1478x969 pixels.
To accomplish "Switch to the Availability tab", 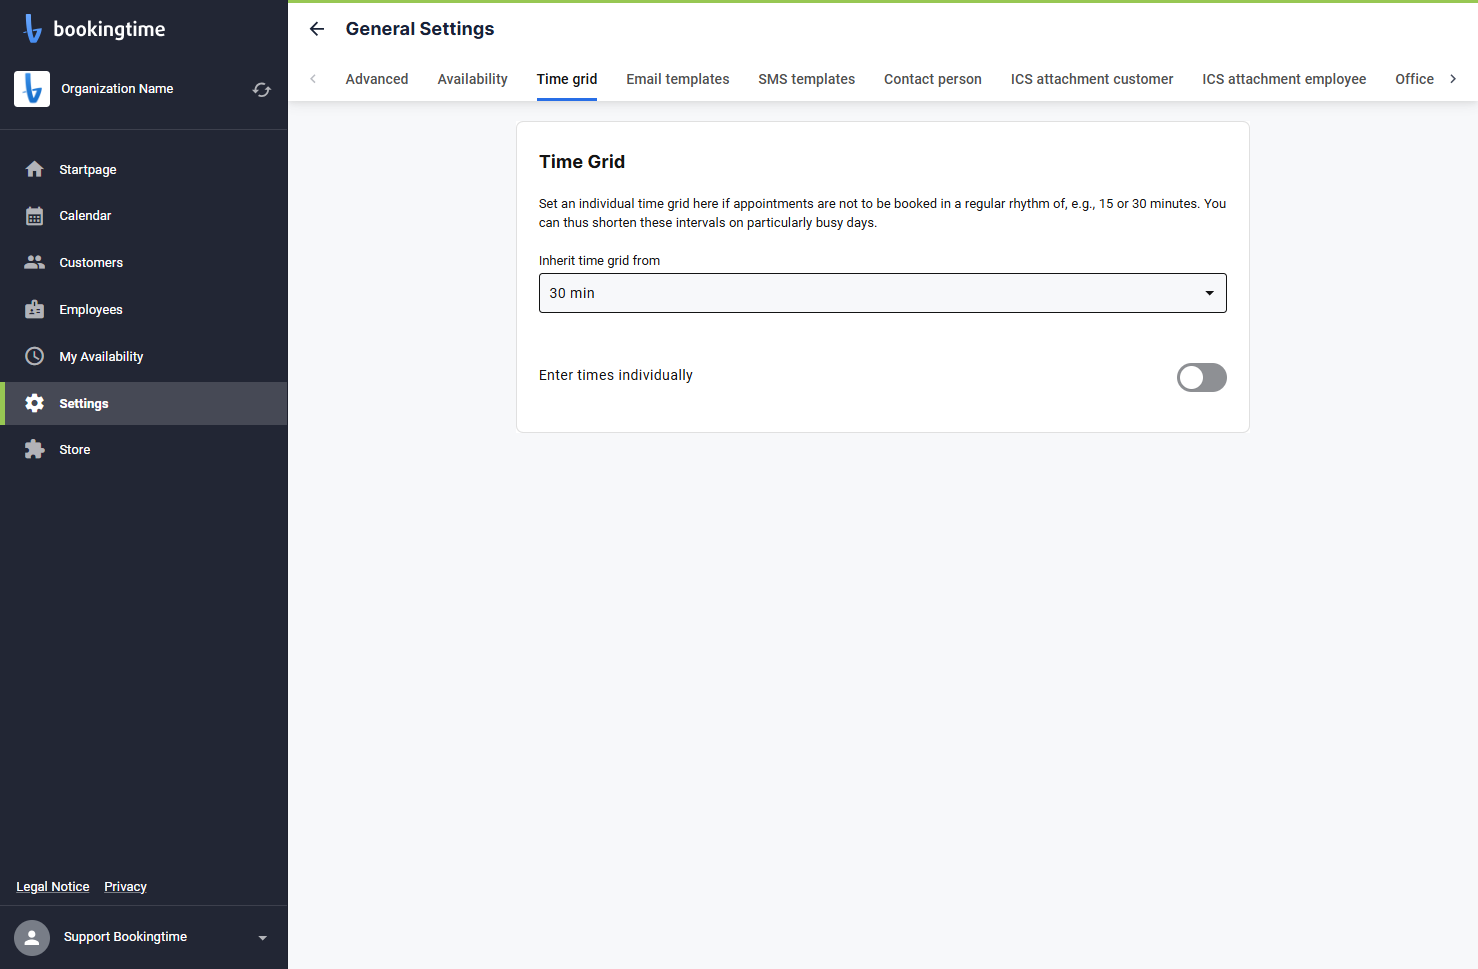I will (472, 79).
